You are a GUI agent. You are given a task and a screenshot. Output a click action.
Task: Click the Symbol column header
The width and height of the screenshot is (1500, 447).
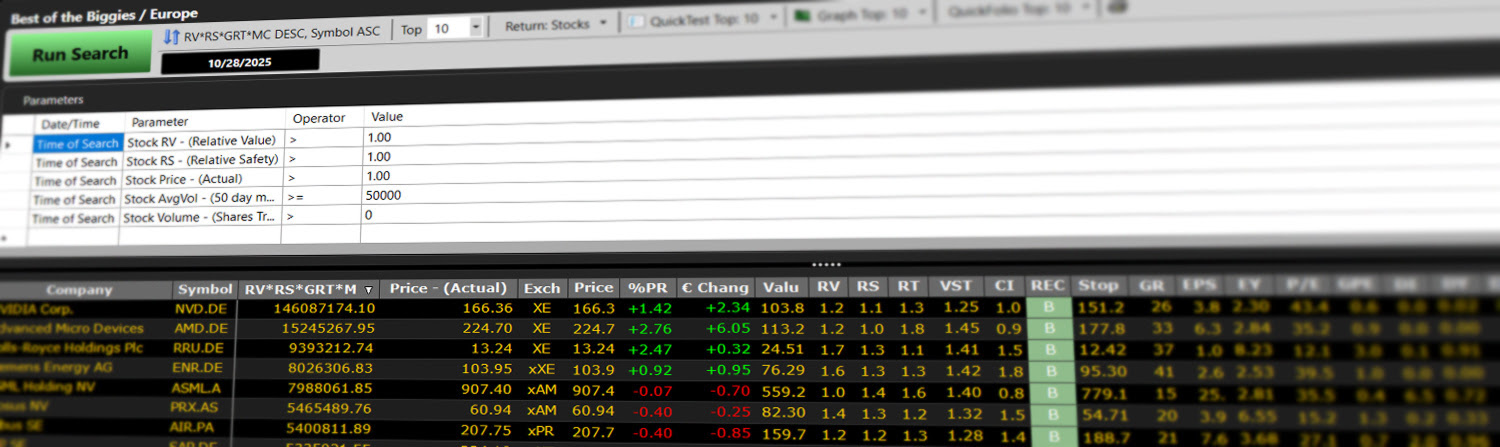[x=205, y=289]
